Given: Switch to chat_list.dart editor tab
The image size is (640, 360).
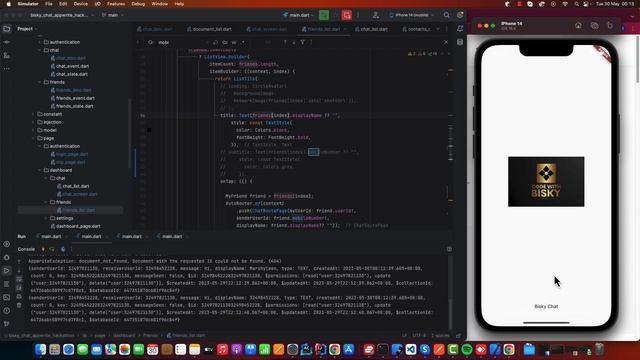Looking at the screenshot, I should (371, 29).
